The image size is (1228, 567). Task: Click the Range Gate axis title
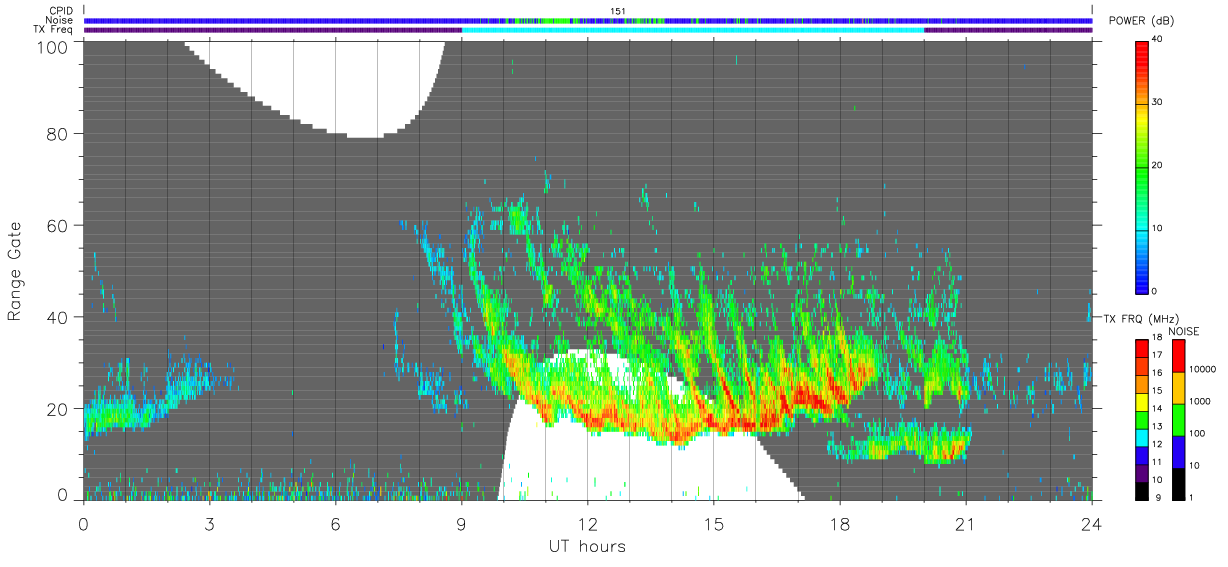tap(15, 272)
